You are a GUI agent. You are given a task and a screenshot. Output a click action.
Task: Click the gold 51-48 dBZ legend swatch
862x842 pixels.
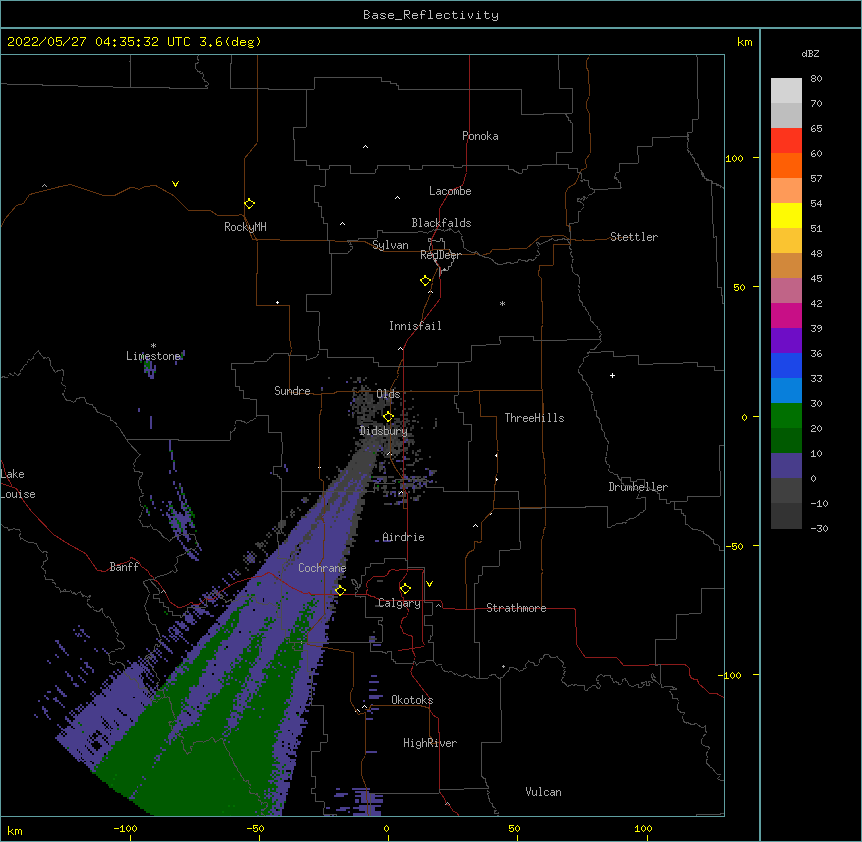tap(786, 241)
